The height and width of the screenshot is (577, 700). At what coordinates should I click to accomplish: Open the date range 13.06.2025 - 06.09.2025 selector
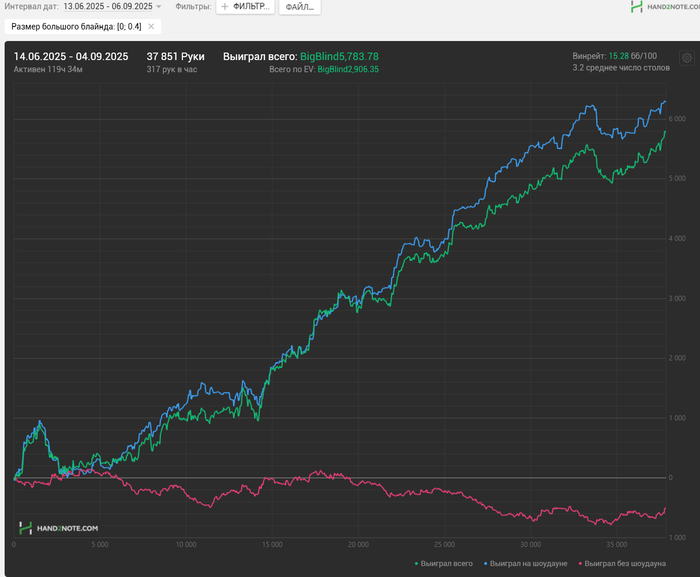(107, 7)
